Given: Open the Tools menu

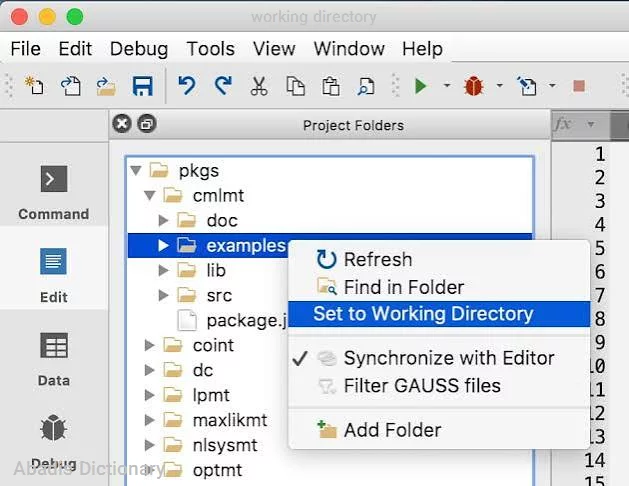Looking at the screenshot, I should [211, 49].
